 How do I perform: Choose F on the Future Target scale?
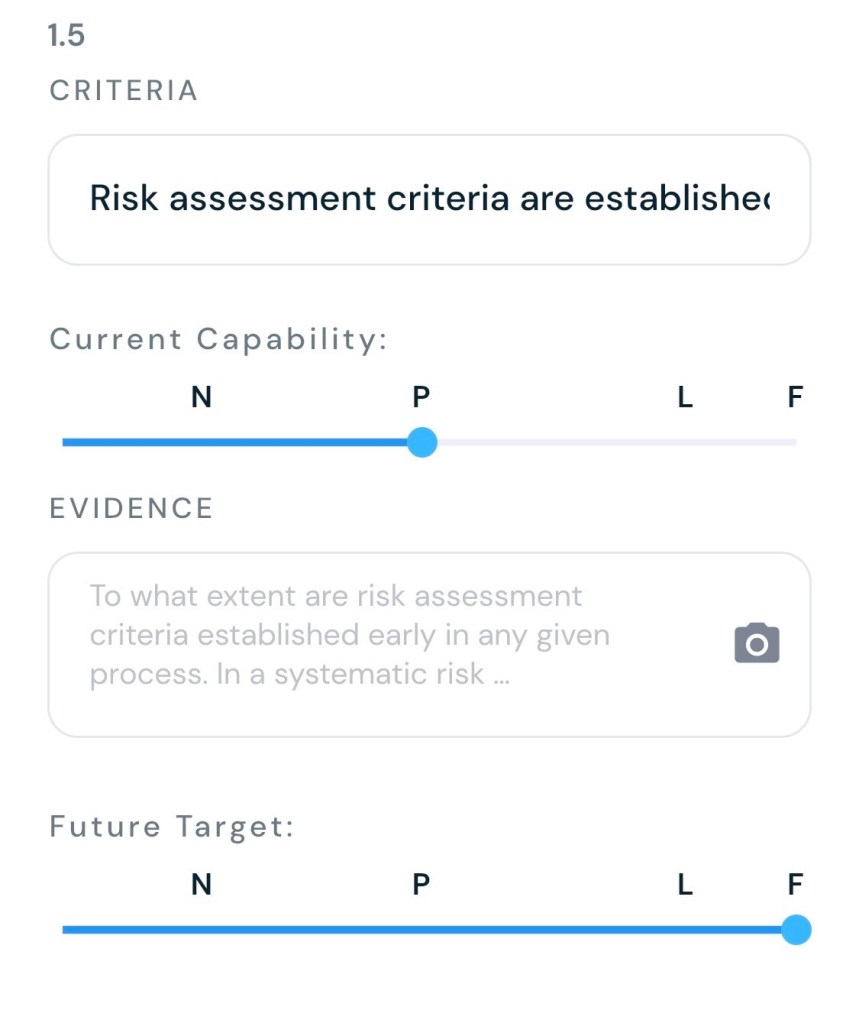[795, 885]
